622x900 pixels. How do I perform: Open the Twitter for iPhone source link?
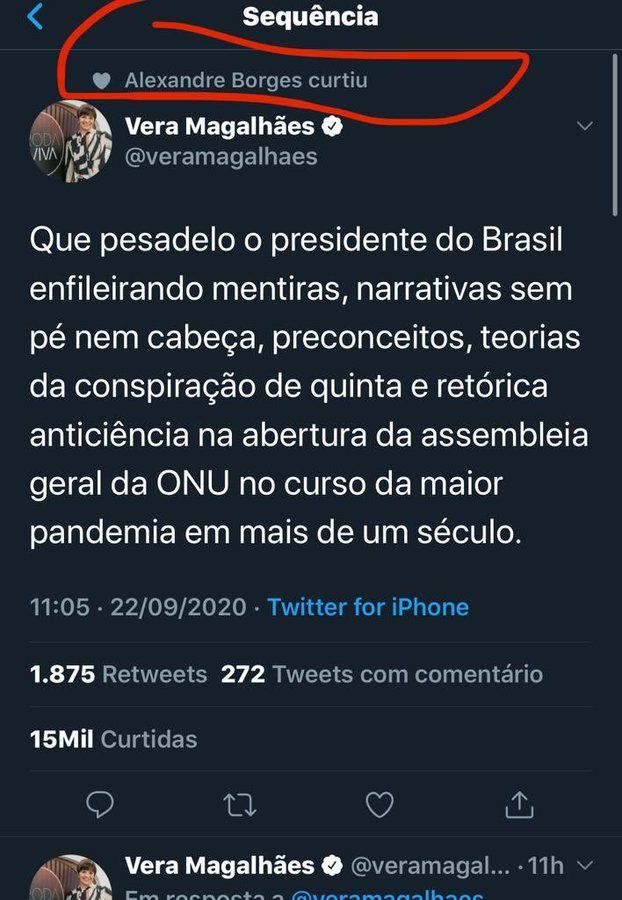click(x=368, y=606)
